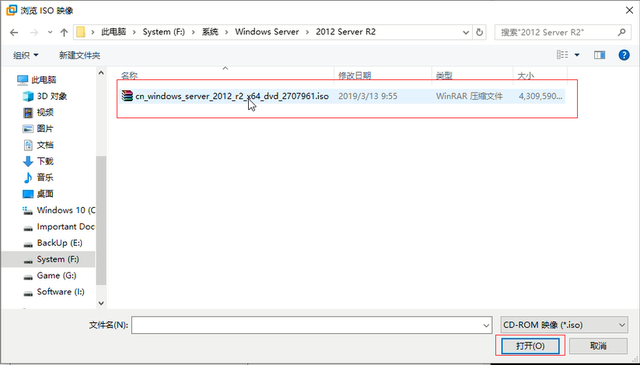Change view layout icon
Viewport: 640px width, 365px height.
click(x=562, y=55)
